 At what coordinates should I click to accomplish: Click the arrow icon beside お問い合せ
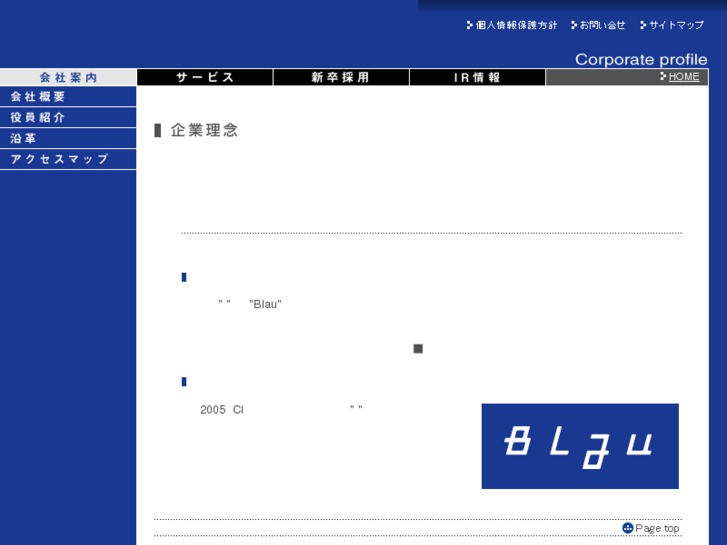point(574,25)
